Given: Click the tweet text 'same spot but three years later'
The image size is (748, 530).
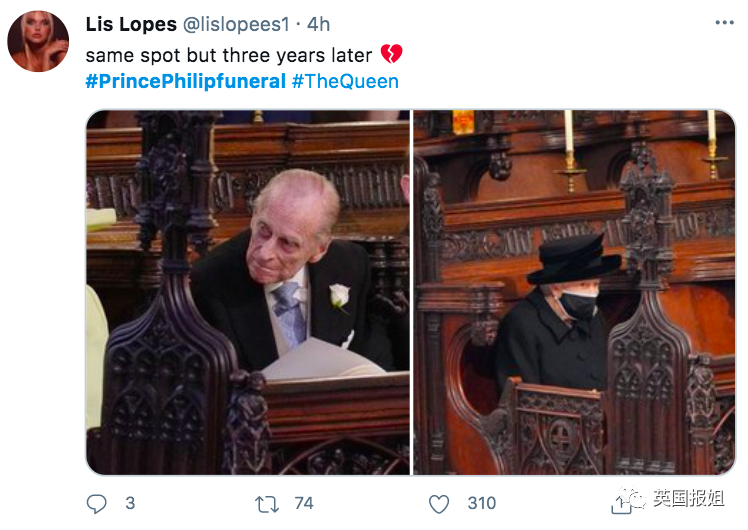Looking at the screenshot, I should [x=229, y=55].
